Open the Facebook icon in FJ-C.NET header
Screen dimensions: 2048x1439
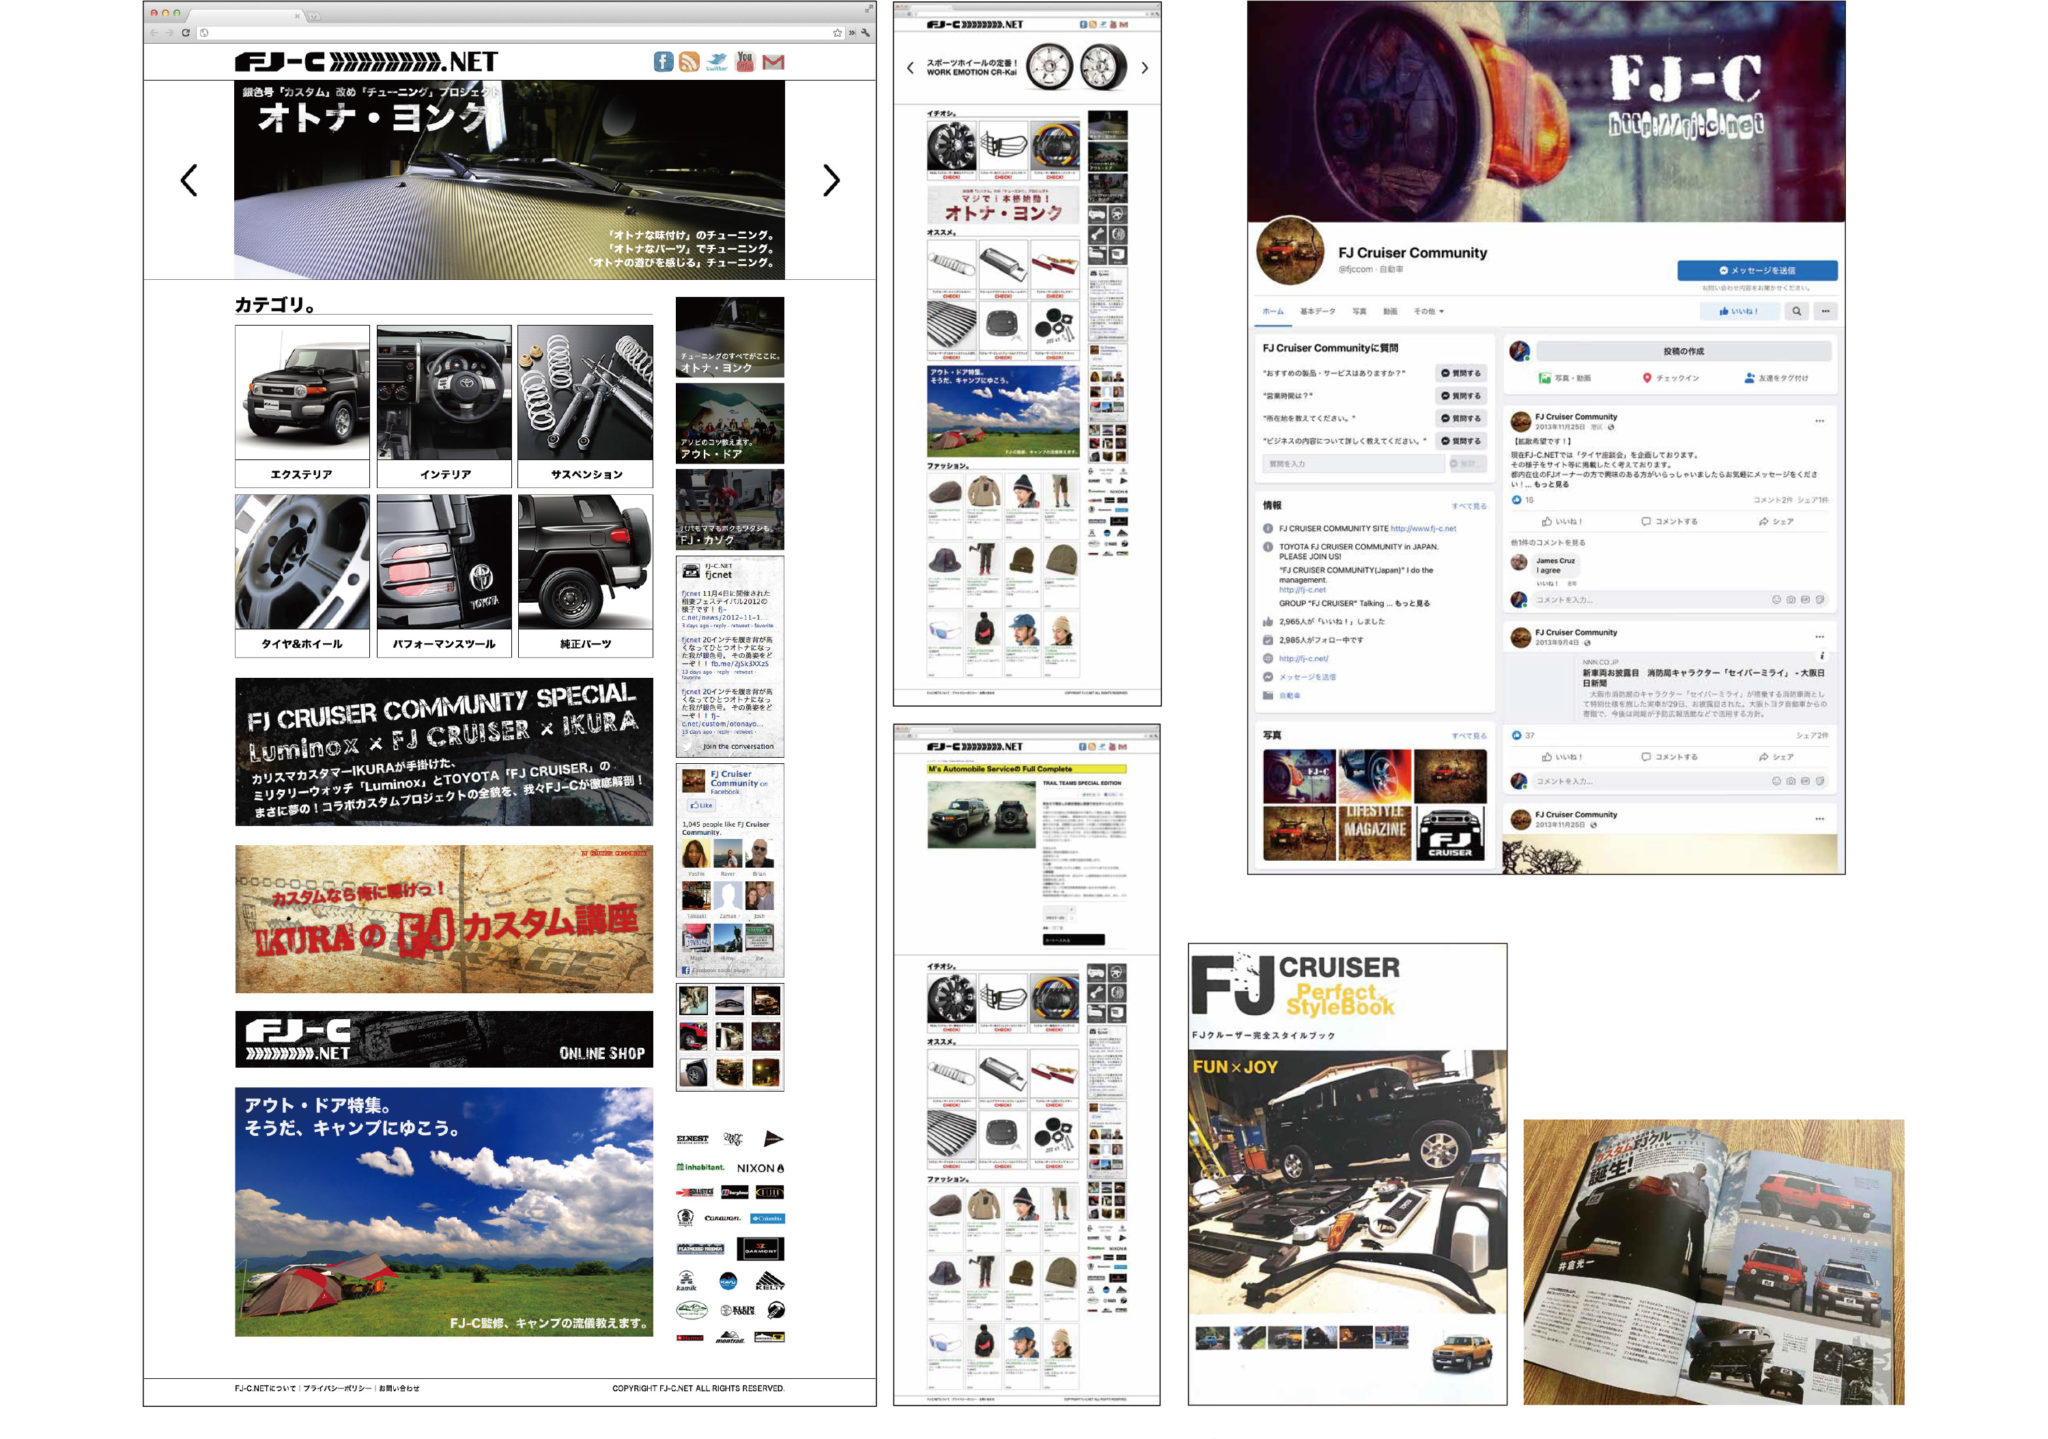[x=663, y=61]
